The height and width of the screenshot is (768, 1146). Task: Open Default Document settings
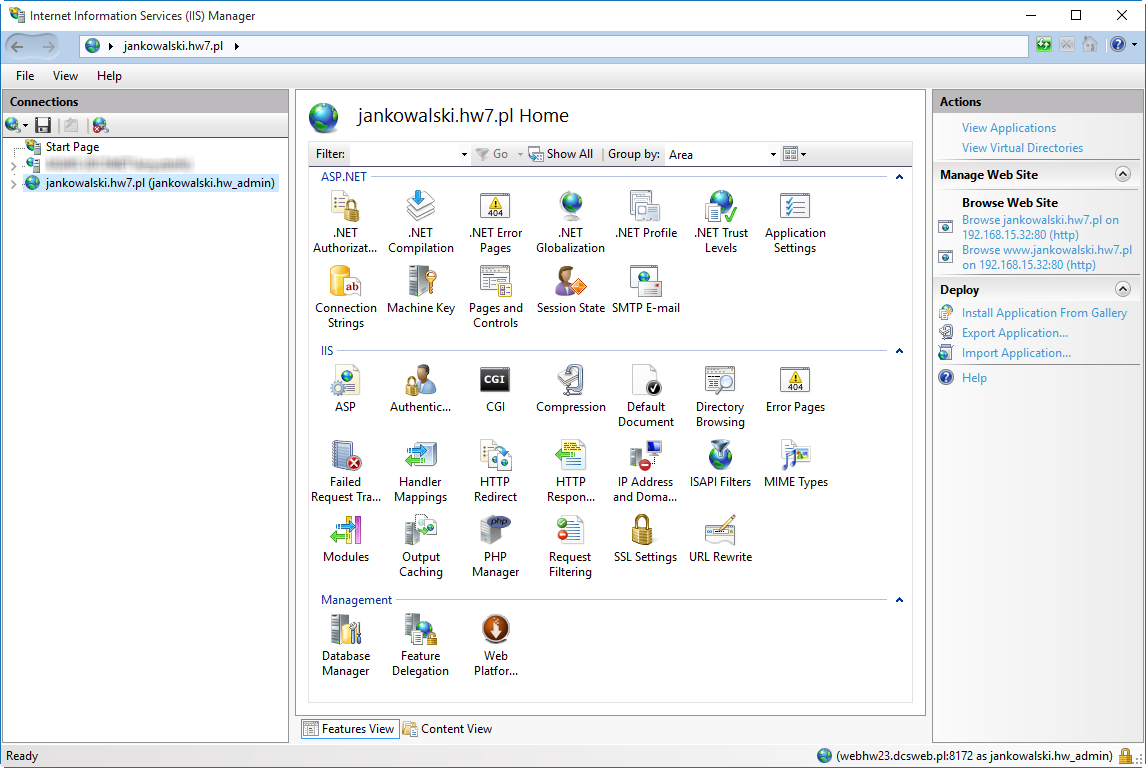(645, 395)
